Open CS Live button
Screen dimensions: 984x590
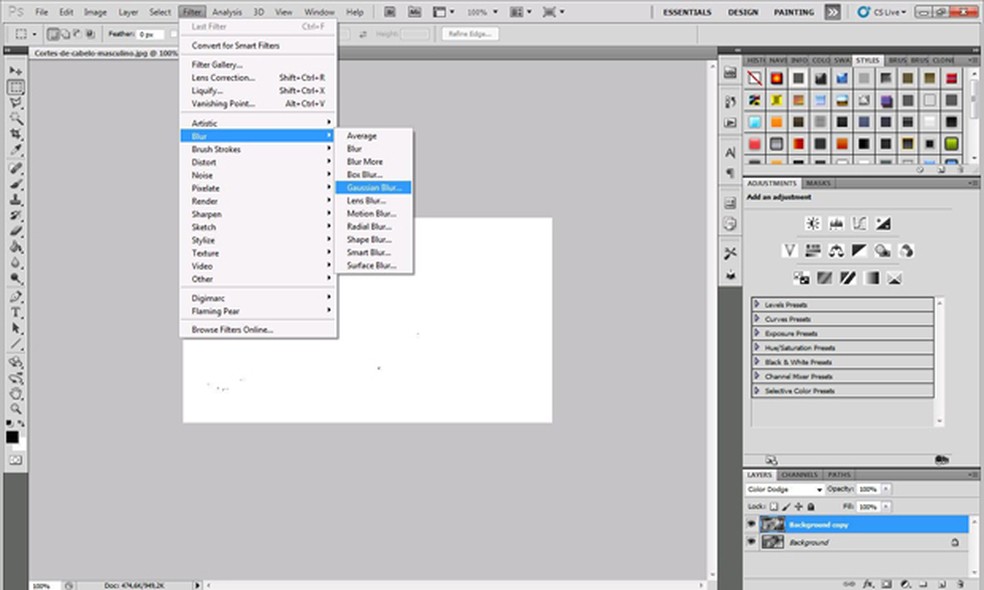(882, 12)
